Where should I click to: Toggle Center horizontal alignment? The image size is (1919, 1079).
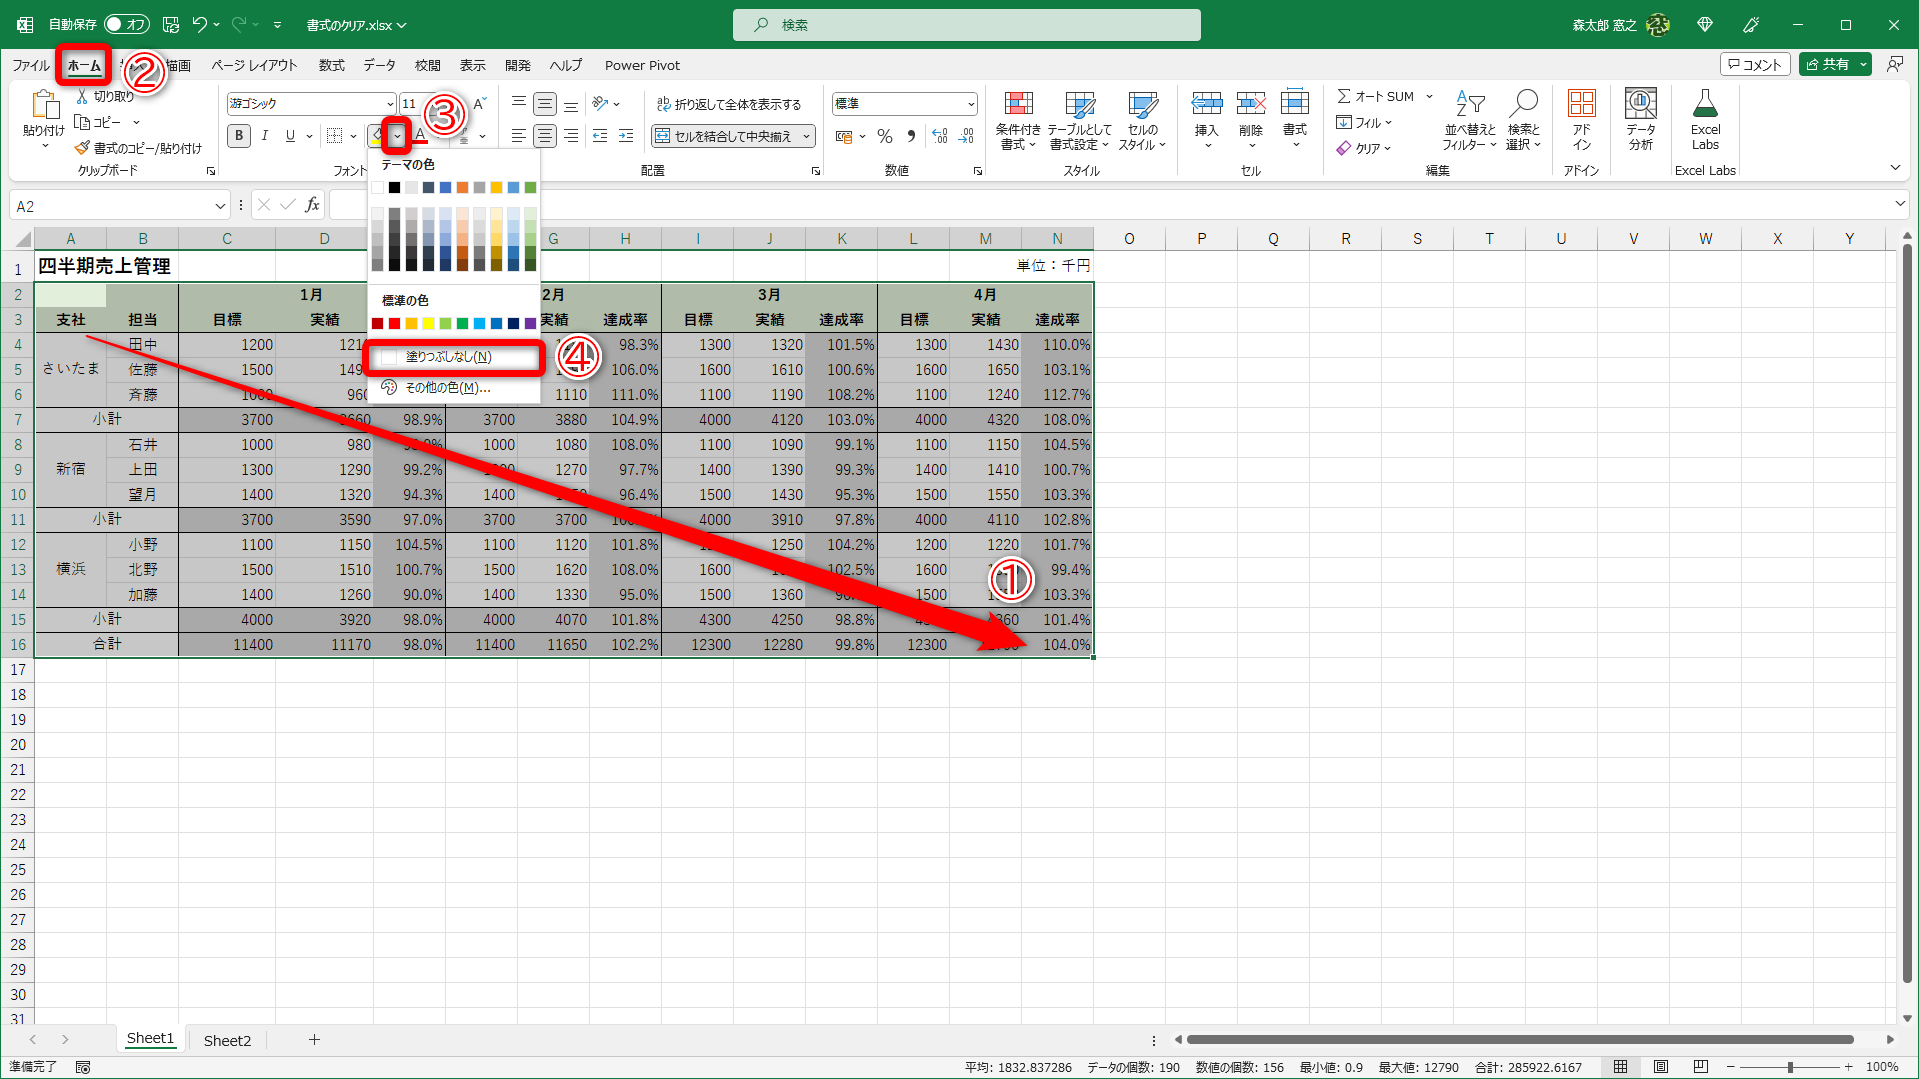[545, 136]
